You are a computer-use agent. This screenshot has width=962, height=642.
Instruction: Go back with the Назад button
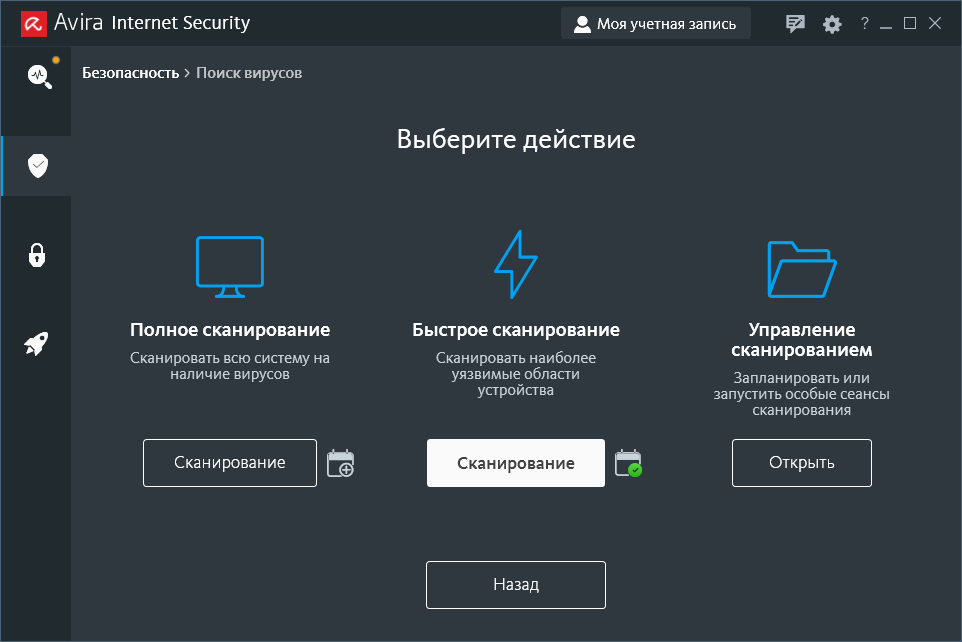(516, 585)
